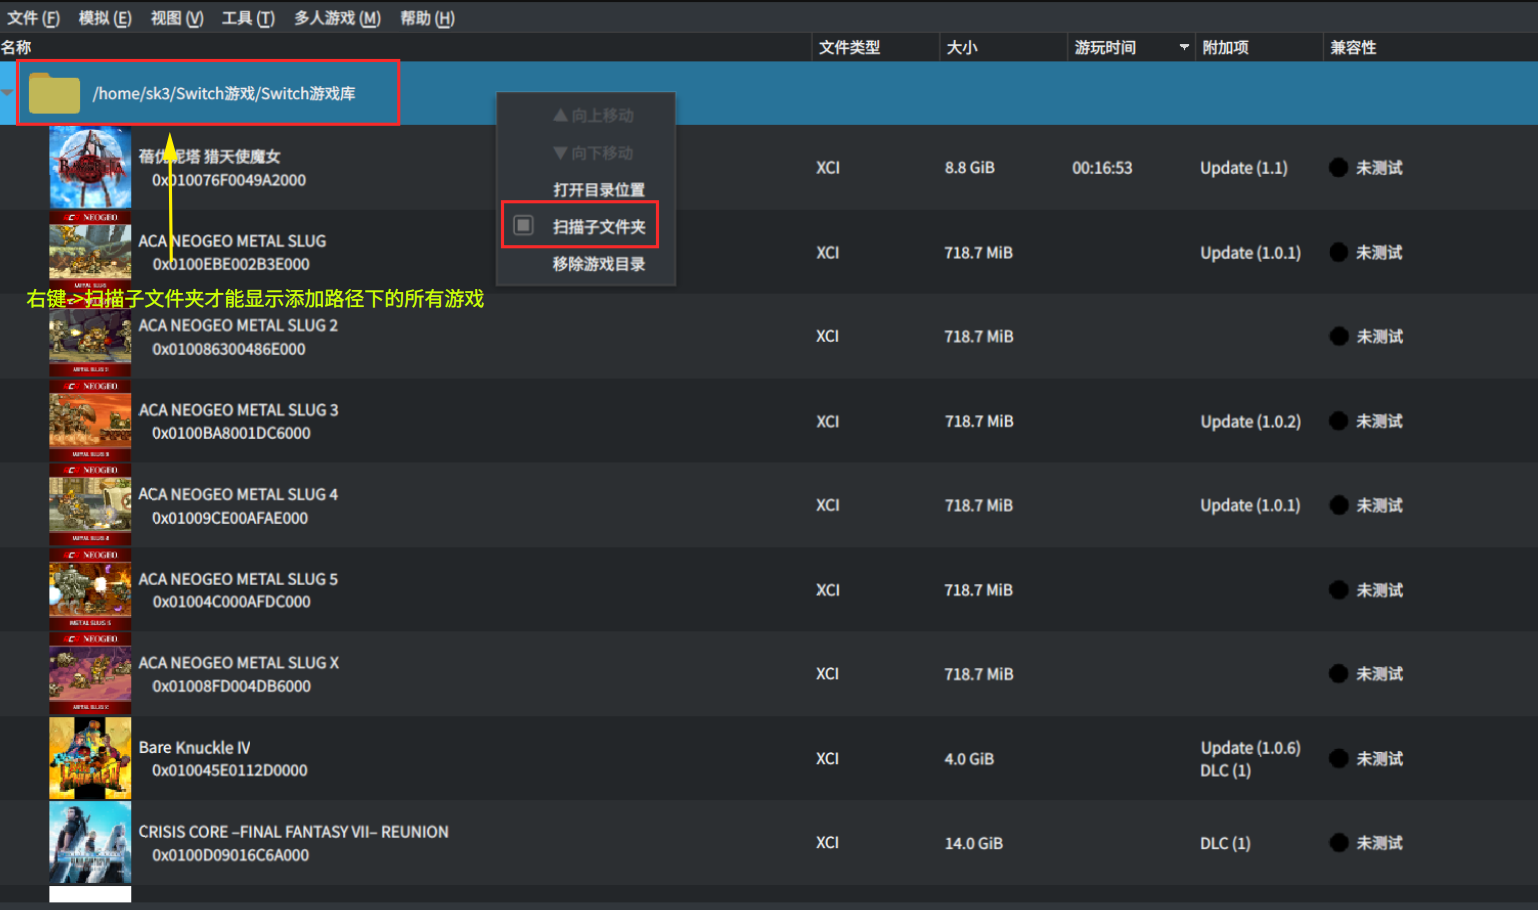The image size is (1538, 910).
Task: Open the 文件 (F) menu
Action: (33, 18)
